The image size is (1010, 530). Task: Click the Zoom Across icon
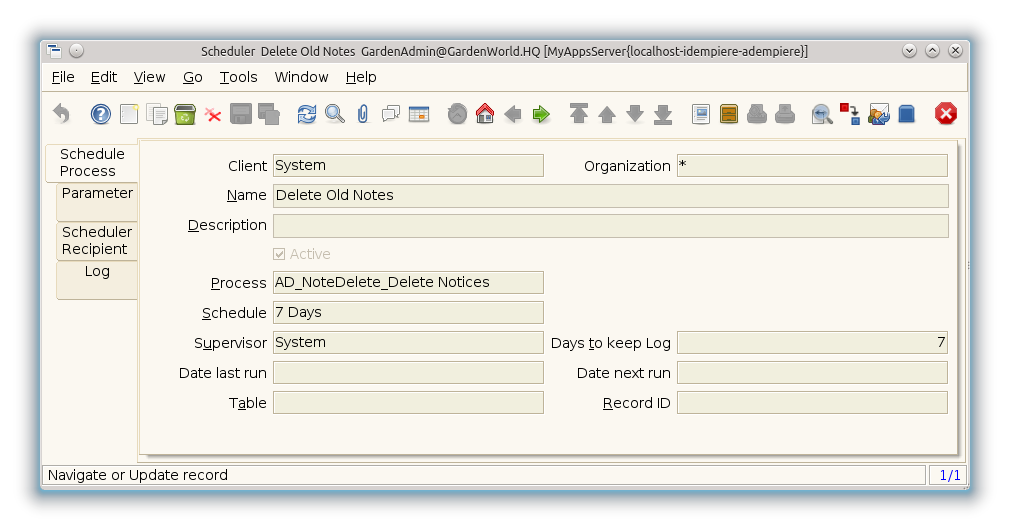[x=822, y=114]
